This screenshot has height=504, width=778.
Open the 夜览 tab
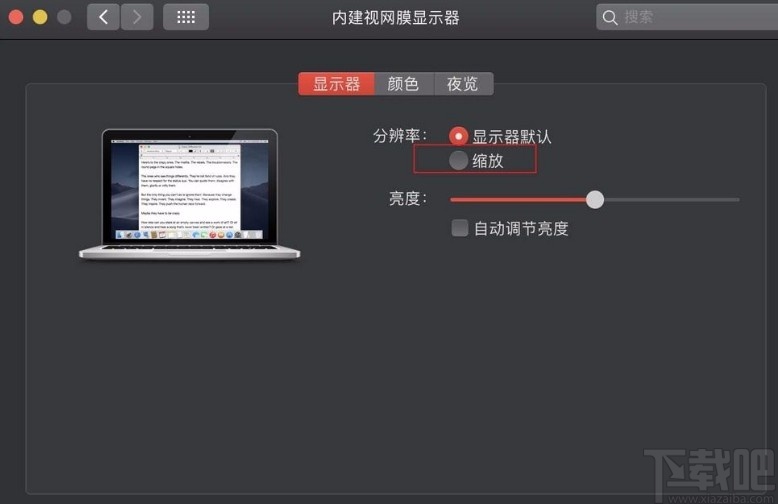[463, 84]
